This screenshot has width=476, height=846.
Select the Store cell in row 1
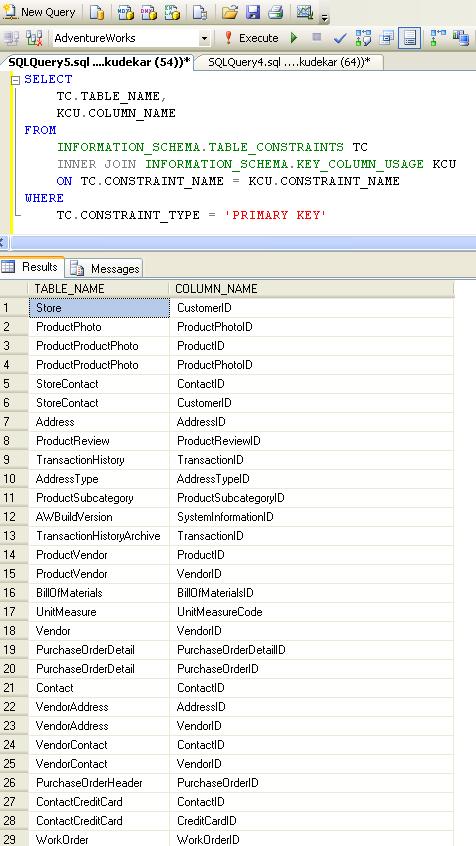(x=99, y=308)
